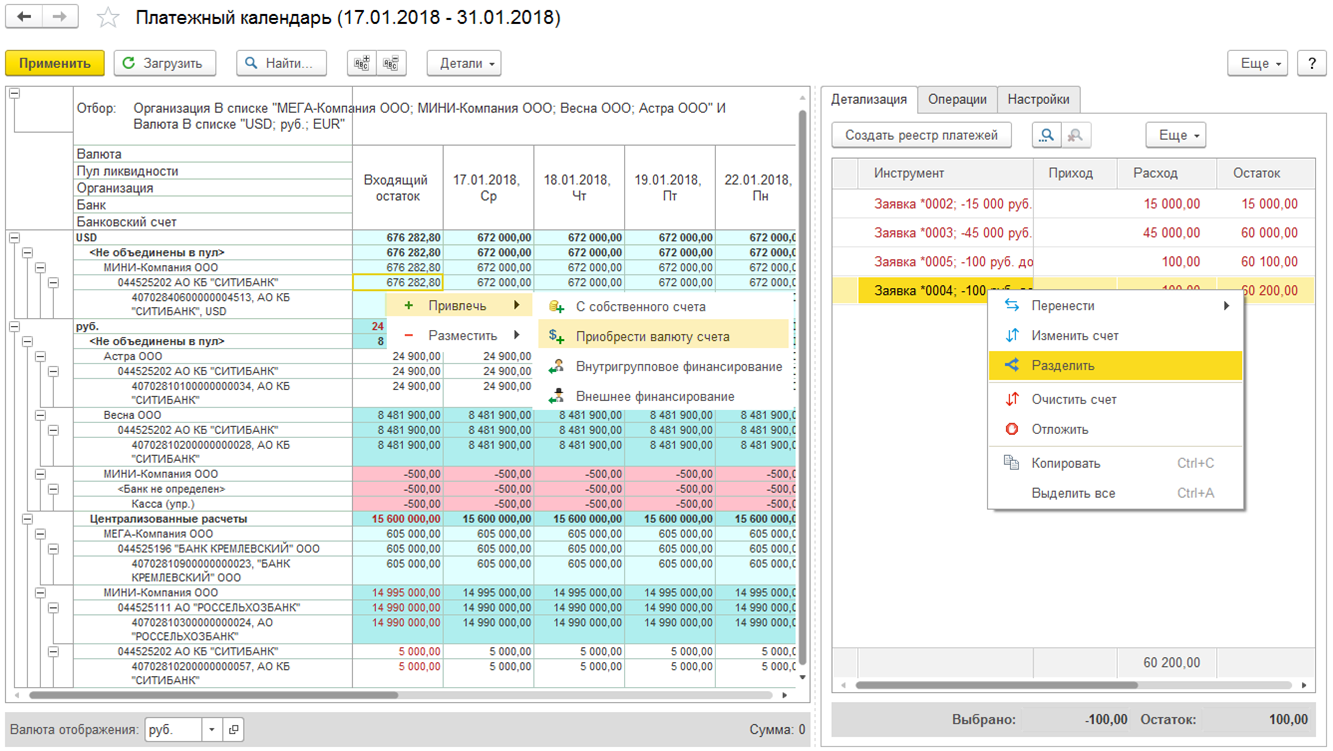Click the forward navigation arrow
Image resolution: width=1333 pixels, height=751 pixels.
coord(59,17)
